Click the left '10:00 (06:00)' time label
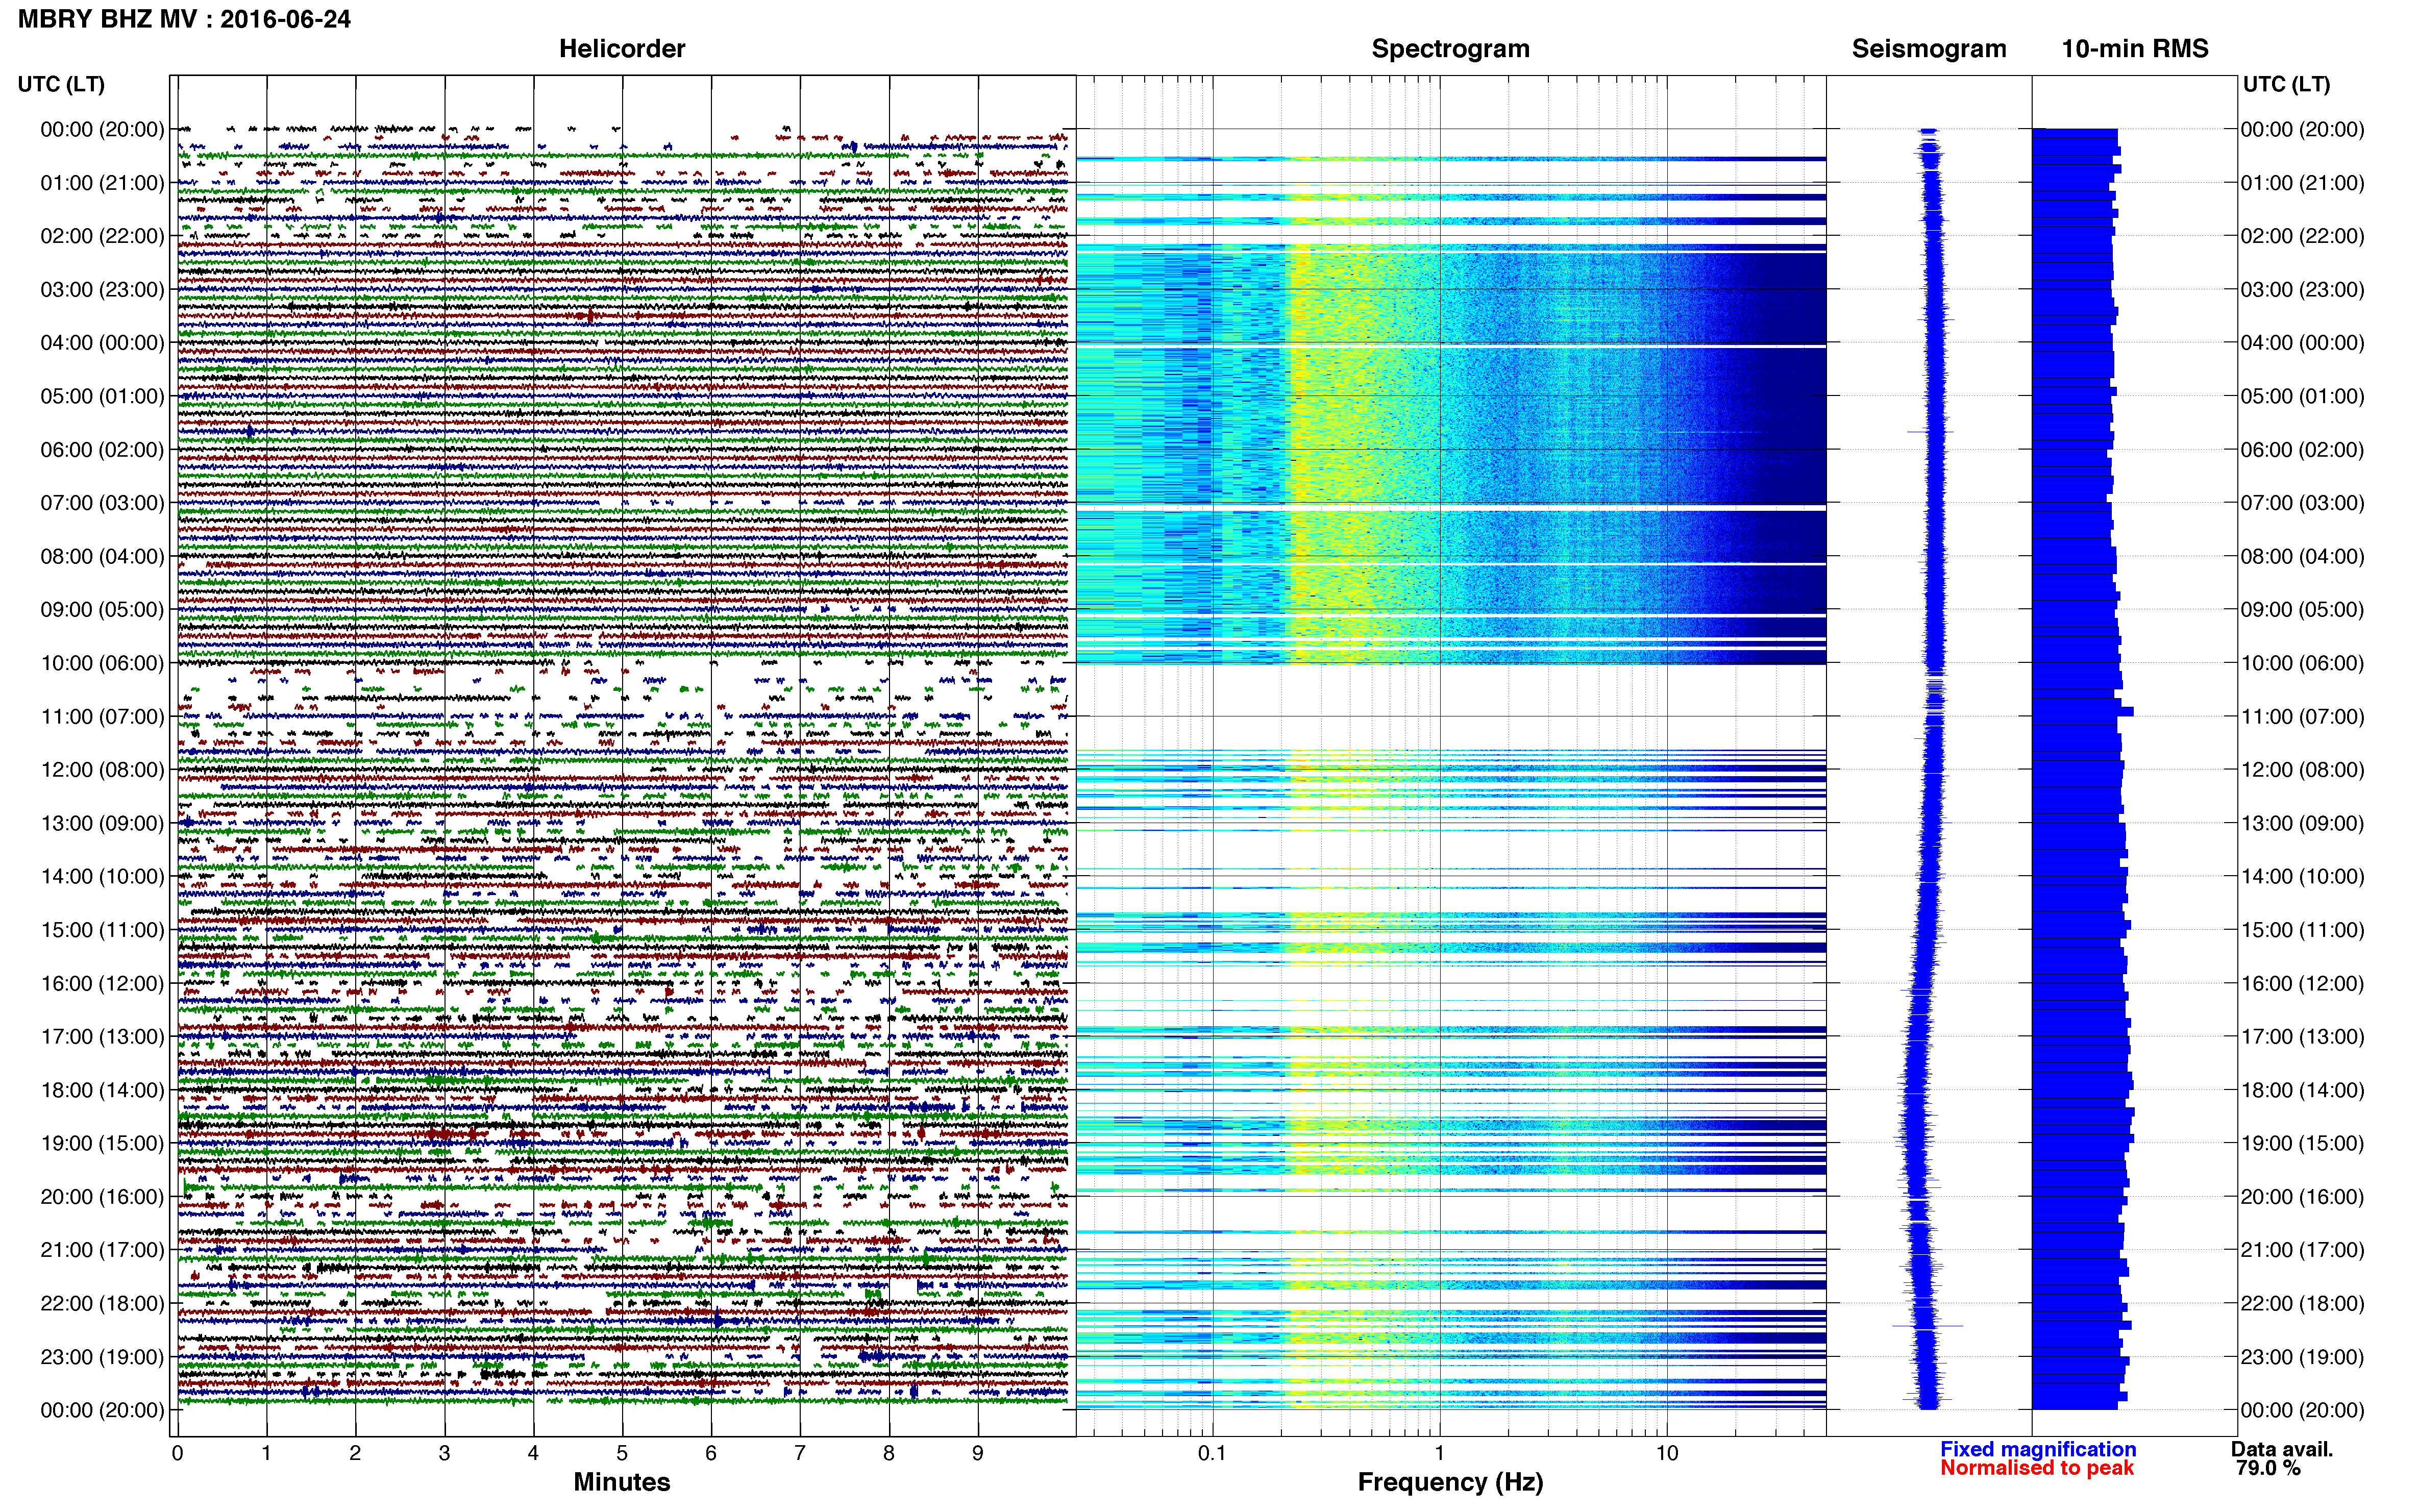 click(x=102, y=663)
